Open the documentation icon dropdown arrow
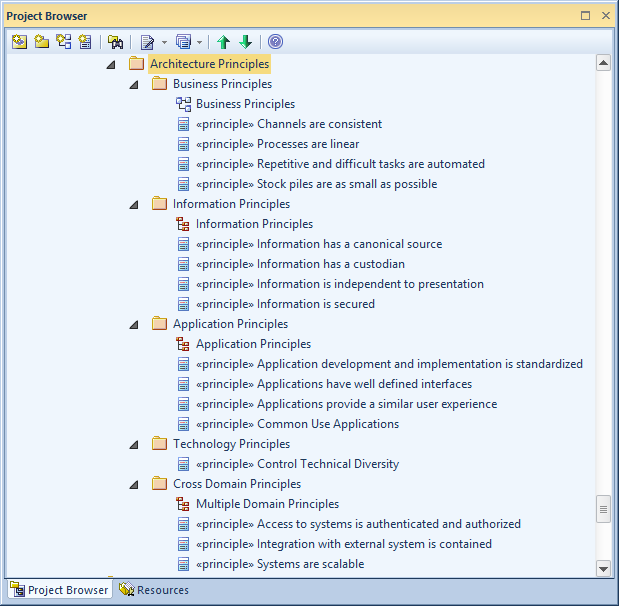This screenshot has width=619, height=606. click(164, 42)
